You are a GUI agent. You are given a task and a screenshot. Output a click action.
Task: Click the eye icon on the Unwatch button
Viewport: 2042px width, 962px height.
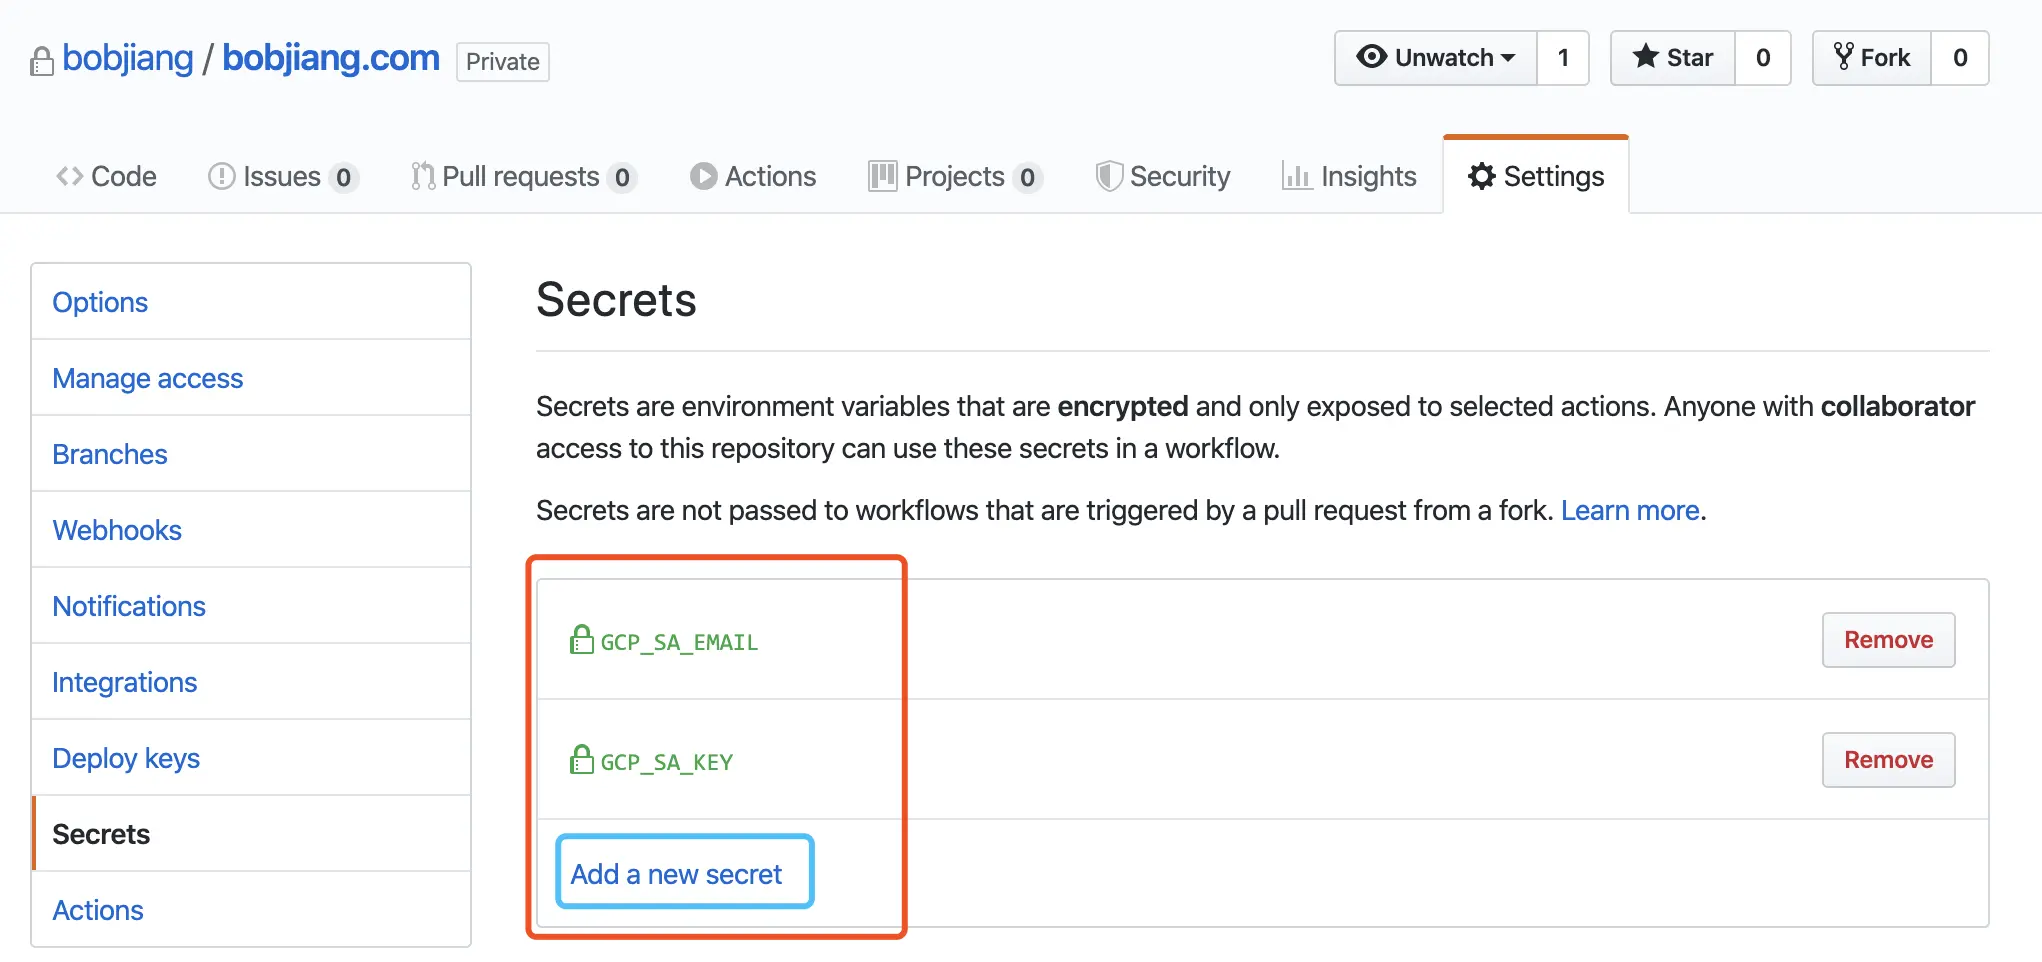point(1374,58)
